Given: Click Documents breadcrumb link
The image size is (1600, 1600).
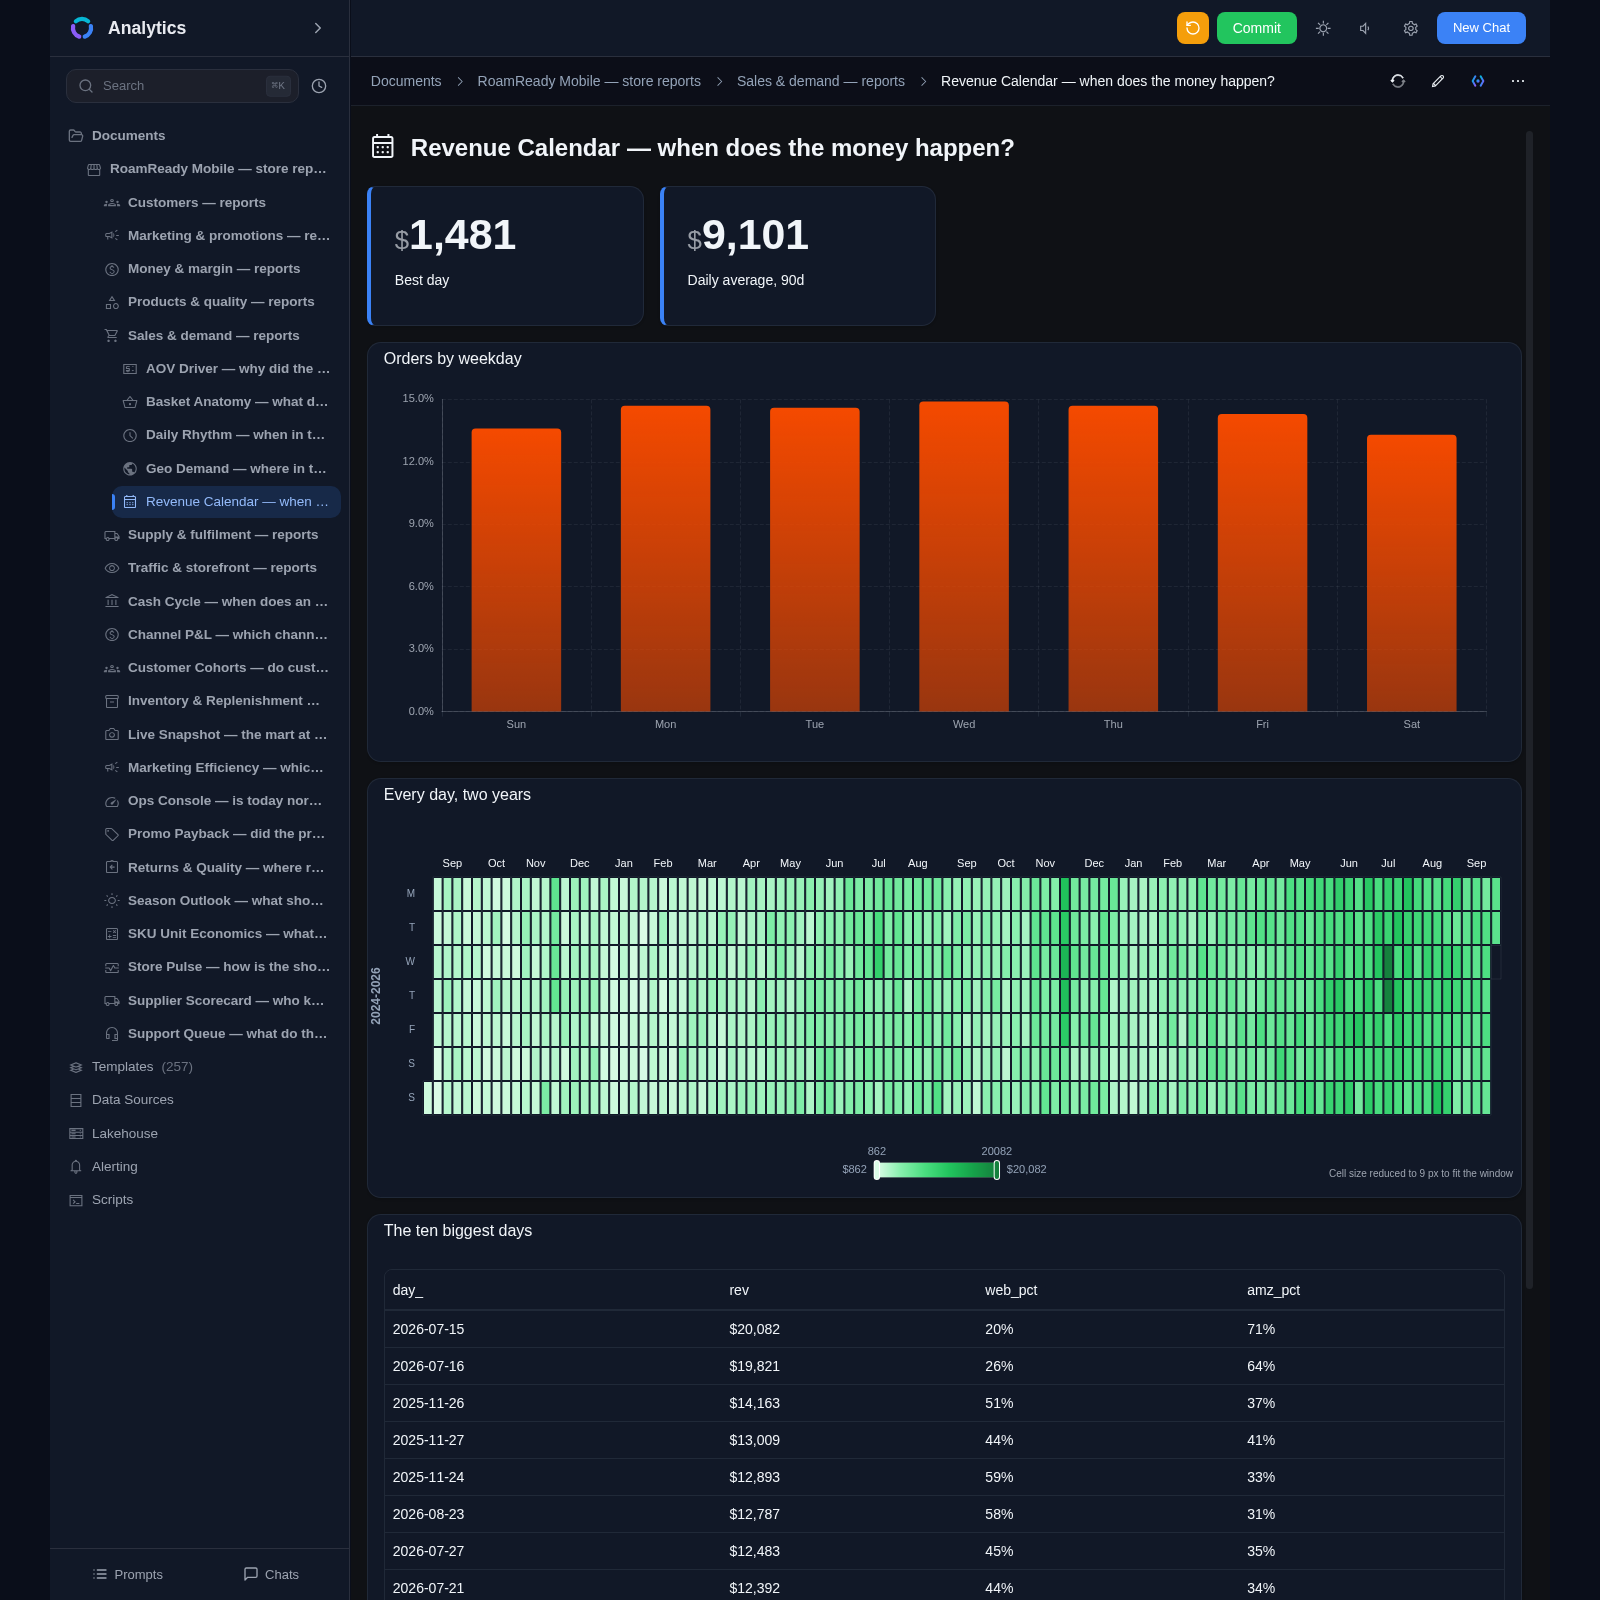Looking at the screenshot, I should click(x=406, y=81).
